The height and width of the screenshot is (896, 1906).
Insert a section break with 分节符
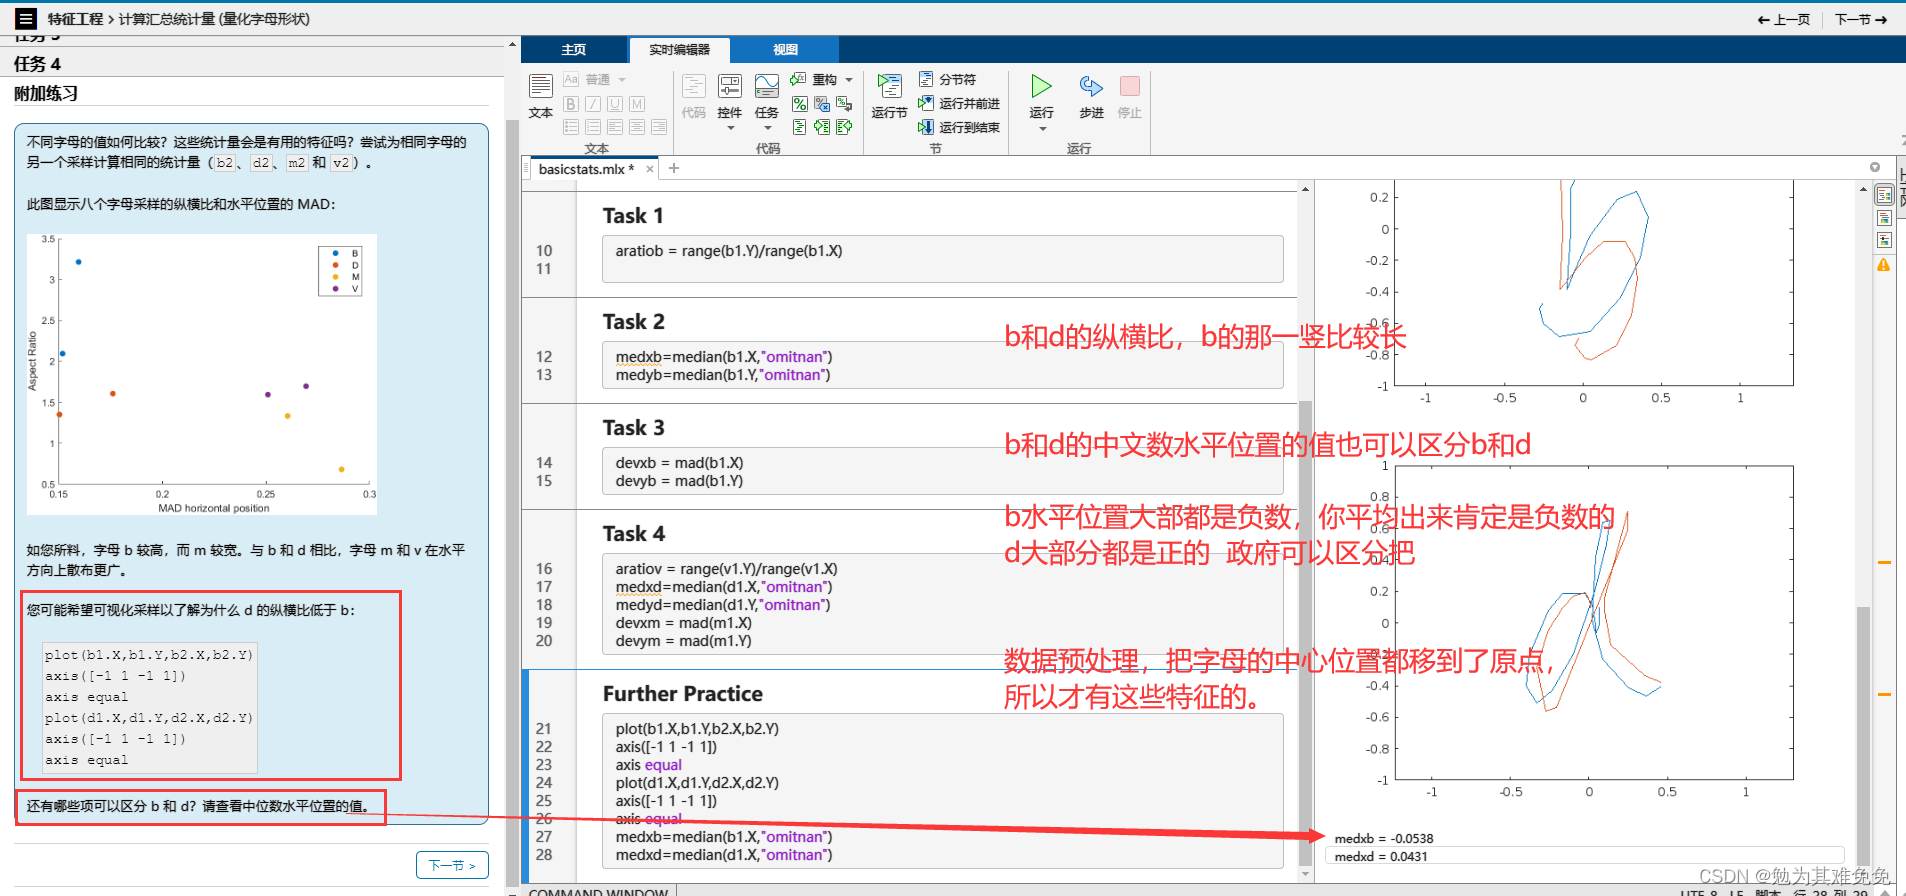(947, 79)
